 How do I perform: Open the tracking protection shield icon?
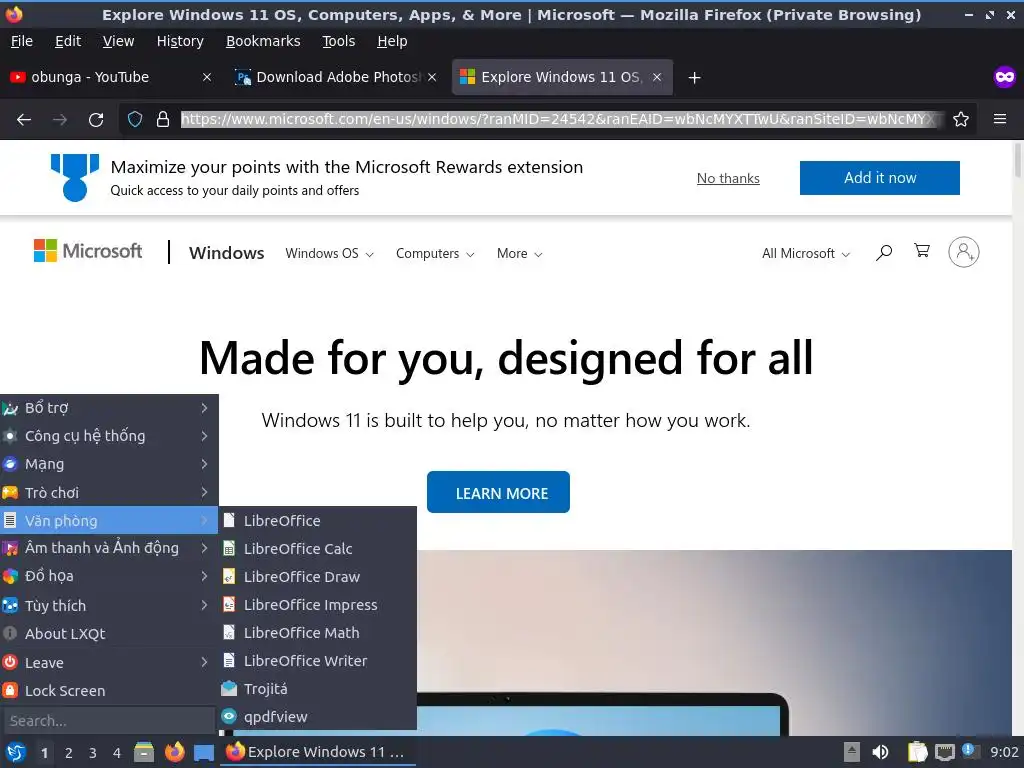pos(135,120)
